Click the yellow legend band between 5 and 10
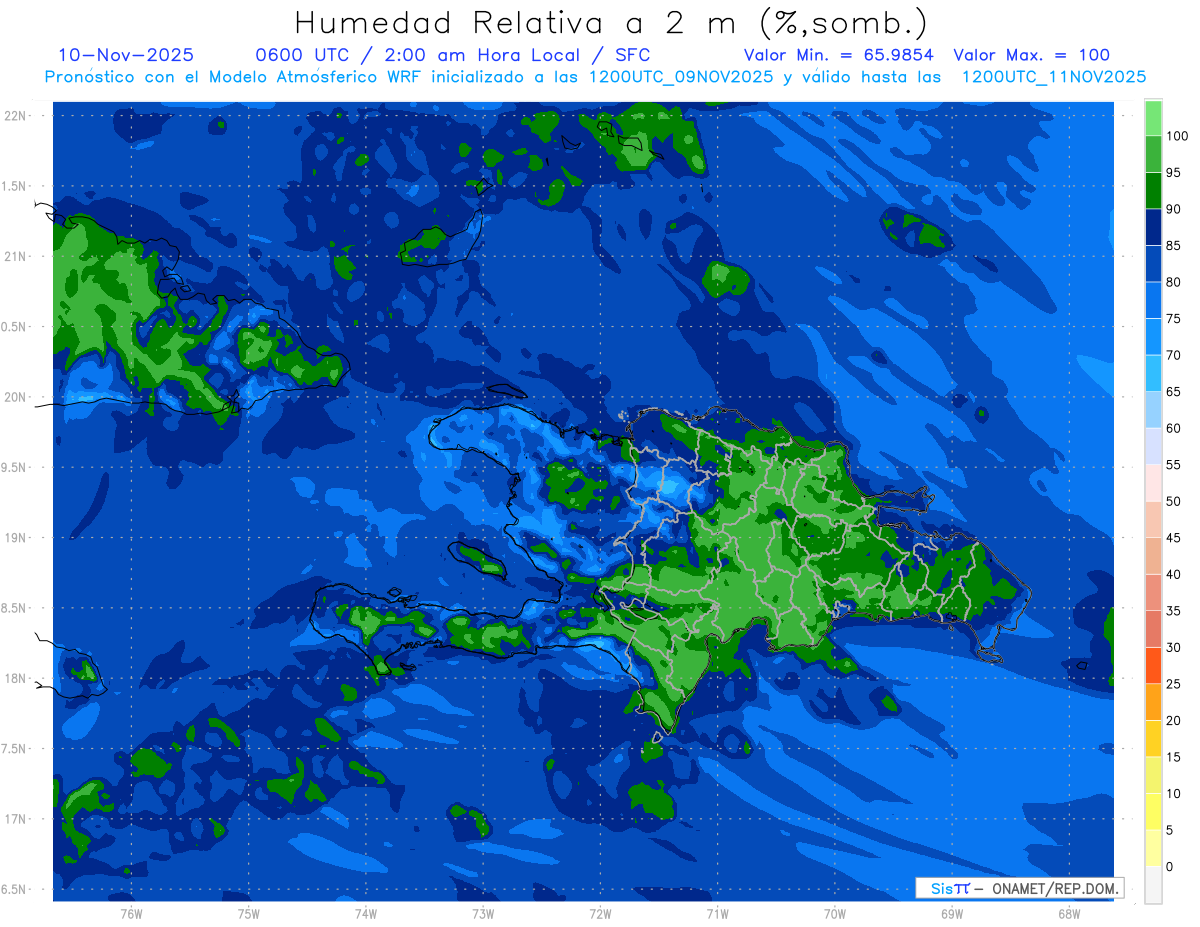 pos(1152,811)
